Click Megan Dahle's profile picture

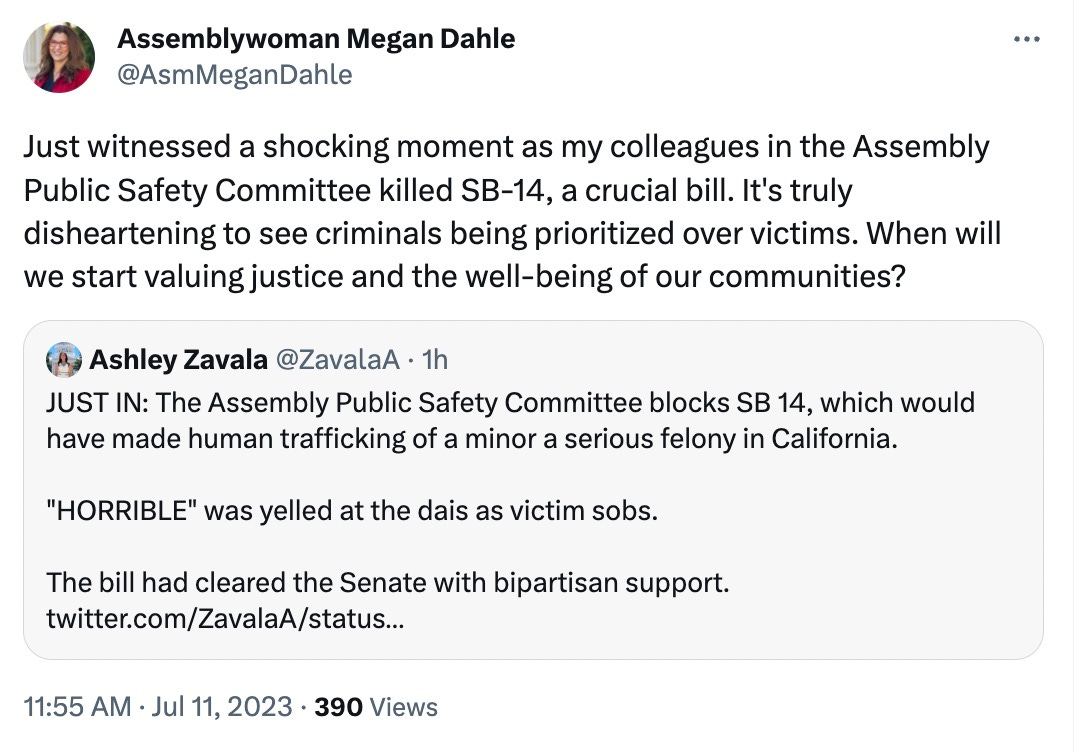pos(59,58)
